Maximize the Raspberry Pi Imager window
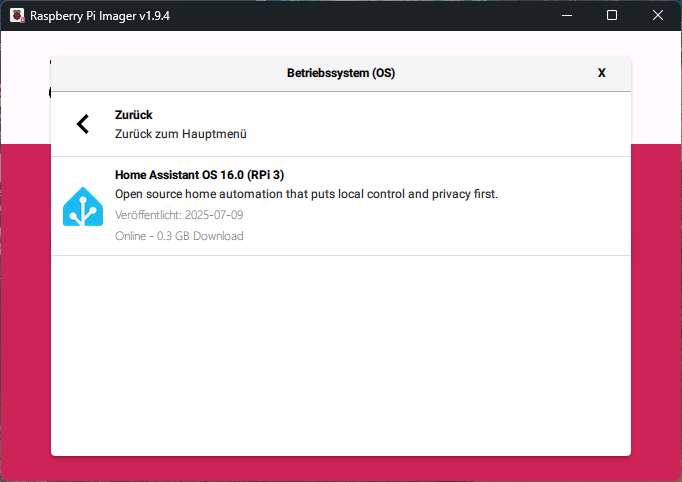Viewport: 682px width, 482px height. point(612,16)
